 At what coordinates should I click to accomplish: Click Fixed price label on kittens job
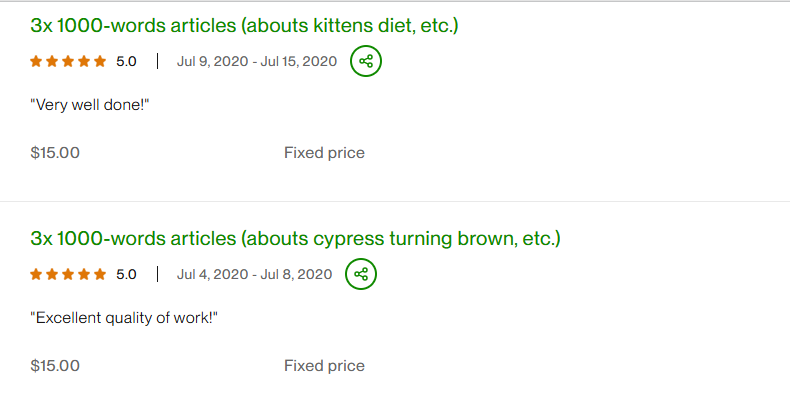324,153
